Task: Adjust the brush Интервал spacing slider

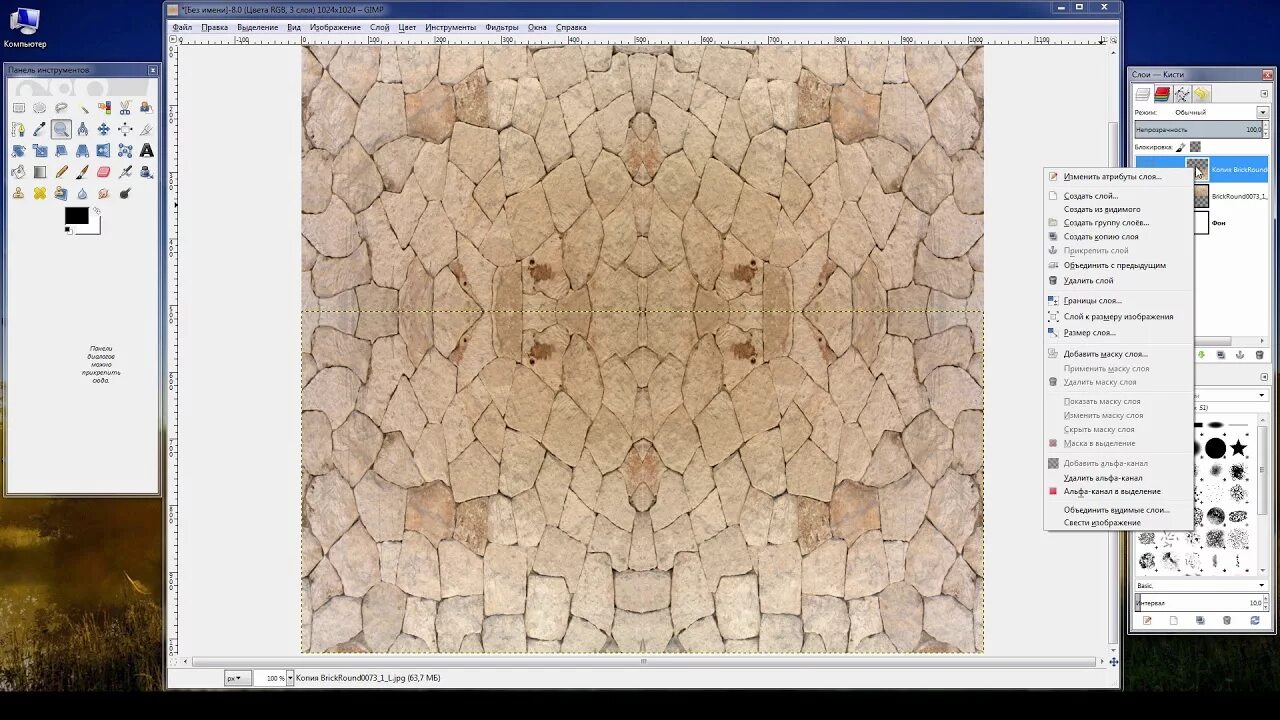Action: point(1199,603)
